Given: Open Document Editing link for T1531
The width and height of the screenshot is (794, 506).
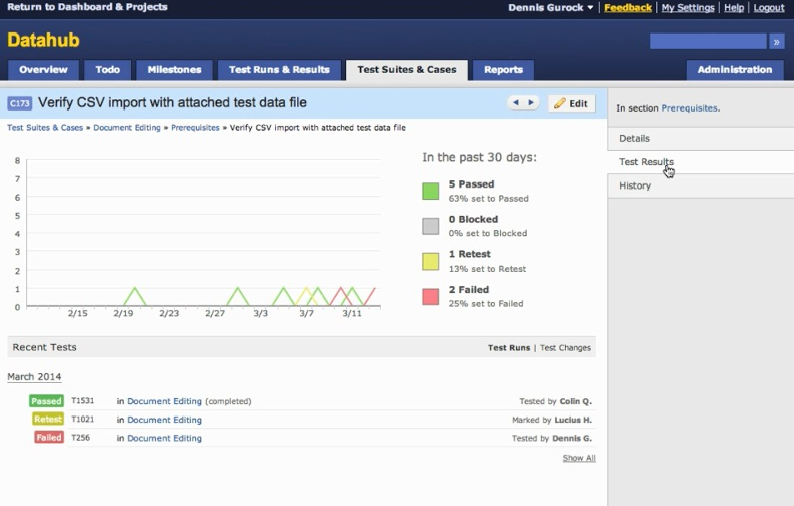Looking at the screenshot, I should 164,401.
